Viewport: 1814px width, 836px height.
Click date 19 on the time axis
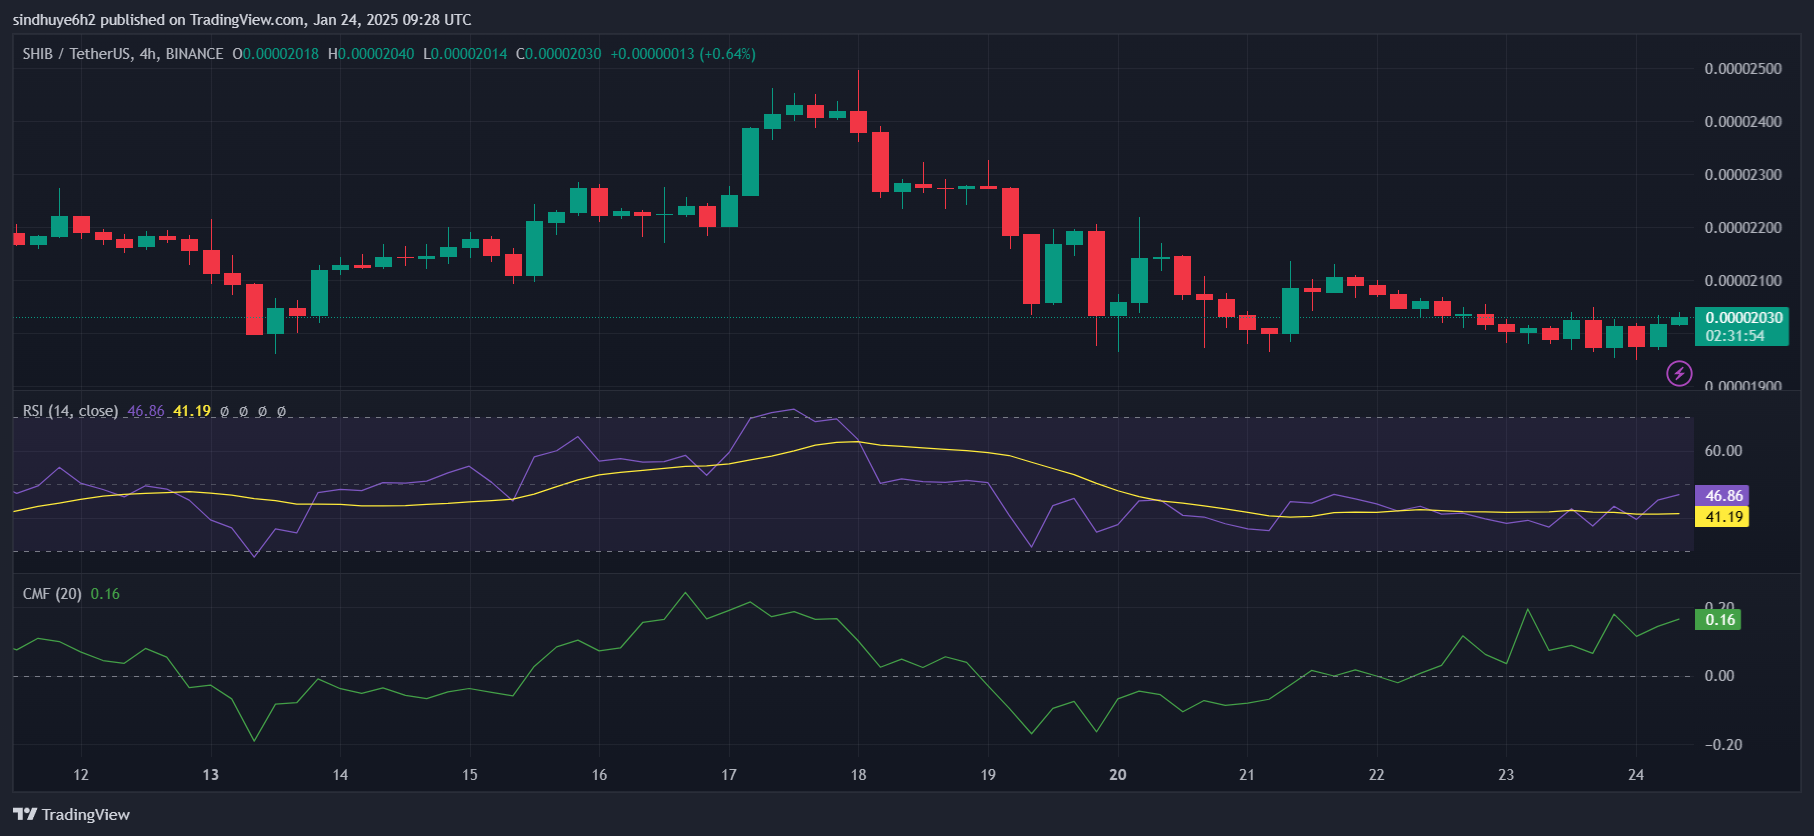click(x=988, y=775)
